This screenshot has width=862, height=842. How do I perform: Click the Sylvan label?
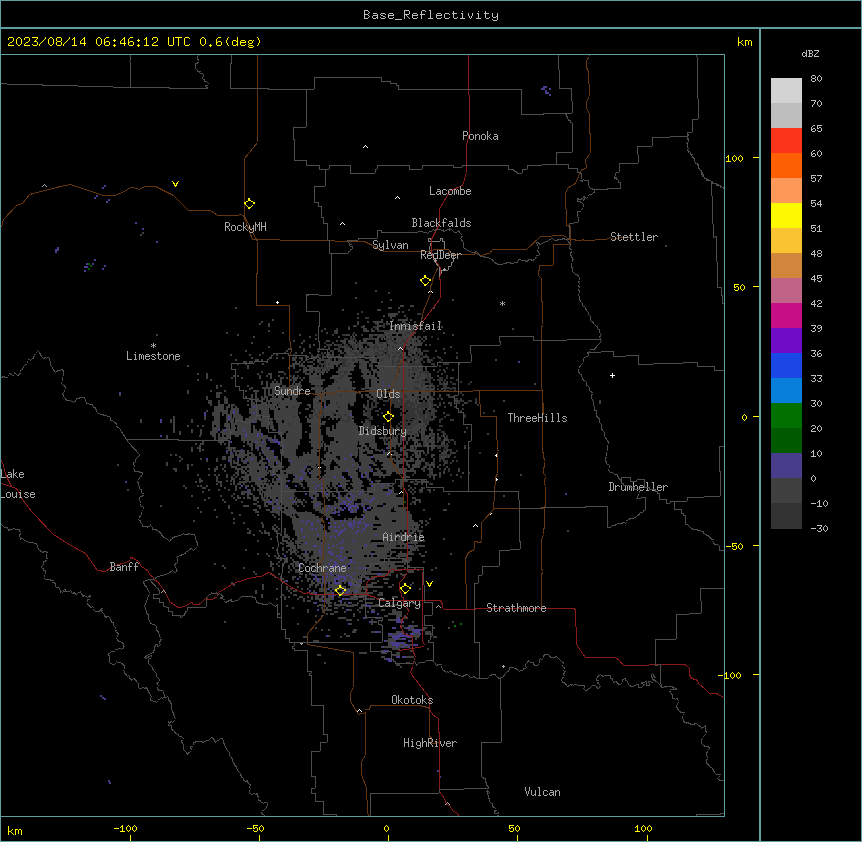coord(390,245)
